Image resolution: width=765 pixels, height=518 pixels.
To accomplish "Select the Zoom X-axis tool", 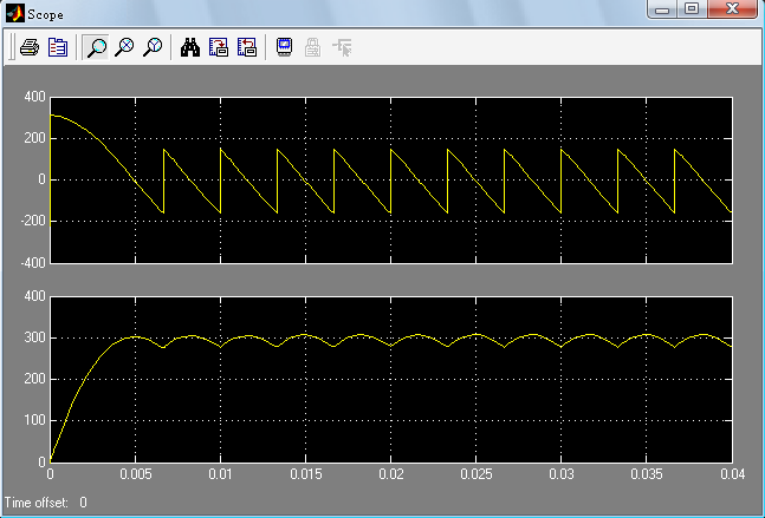I will point(124,47).
